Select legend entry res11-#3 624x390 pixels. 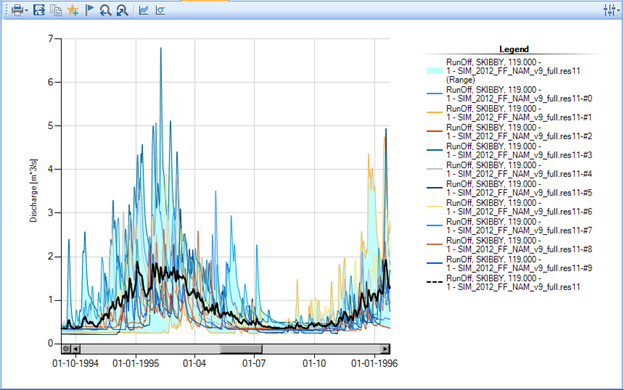pos(509,150)
